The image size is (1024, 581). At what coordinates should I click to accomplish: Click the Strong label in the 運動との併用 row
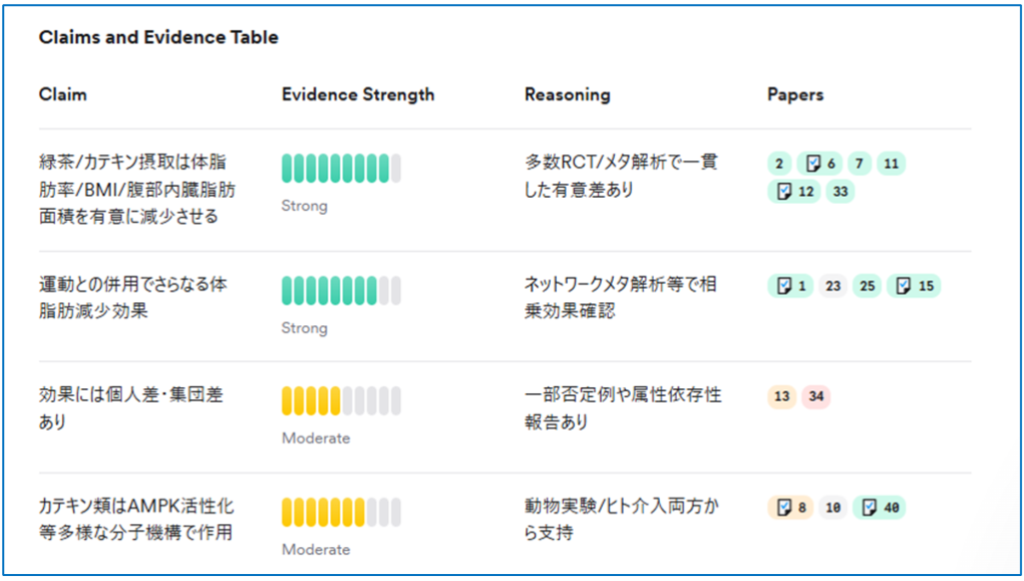[x=304, y=328]
